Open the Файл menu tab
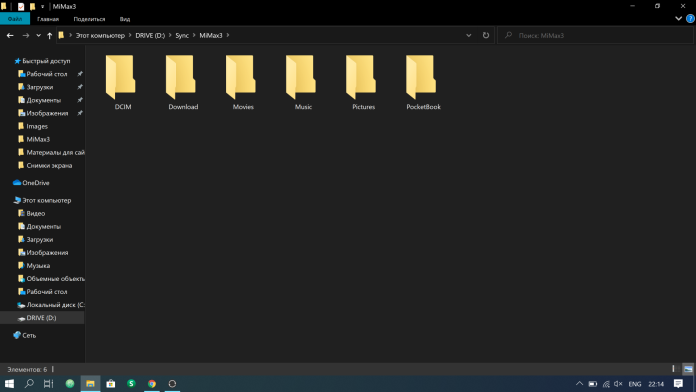This screenshot has height=392, width=696. tap(15, 19)
